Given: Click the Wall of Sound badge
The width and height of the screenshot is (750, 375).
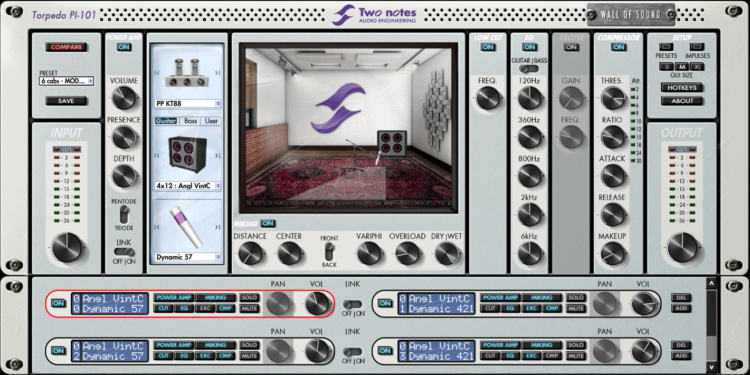Looking at the screenshot, I should [630, 15].
